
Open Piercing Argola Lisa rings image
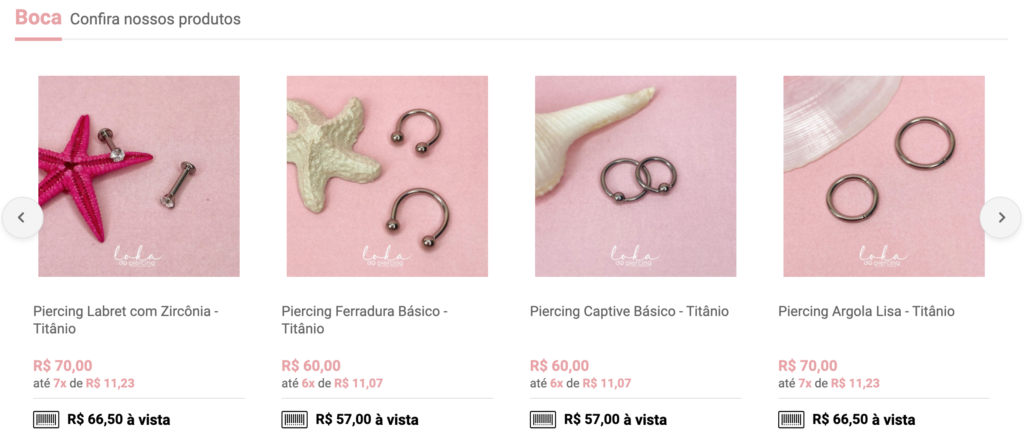pyautogui.click(x=884, y=176)
